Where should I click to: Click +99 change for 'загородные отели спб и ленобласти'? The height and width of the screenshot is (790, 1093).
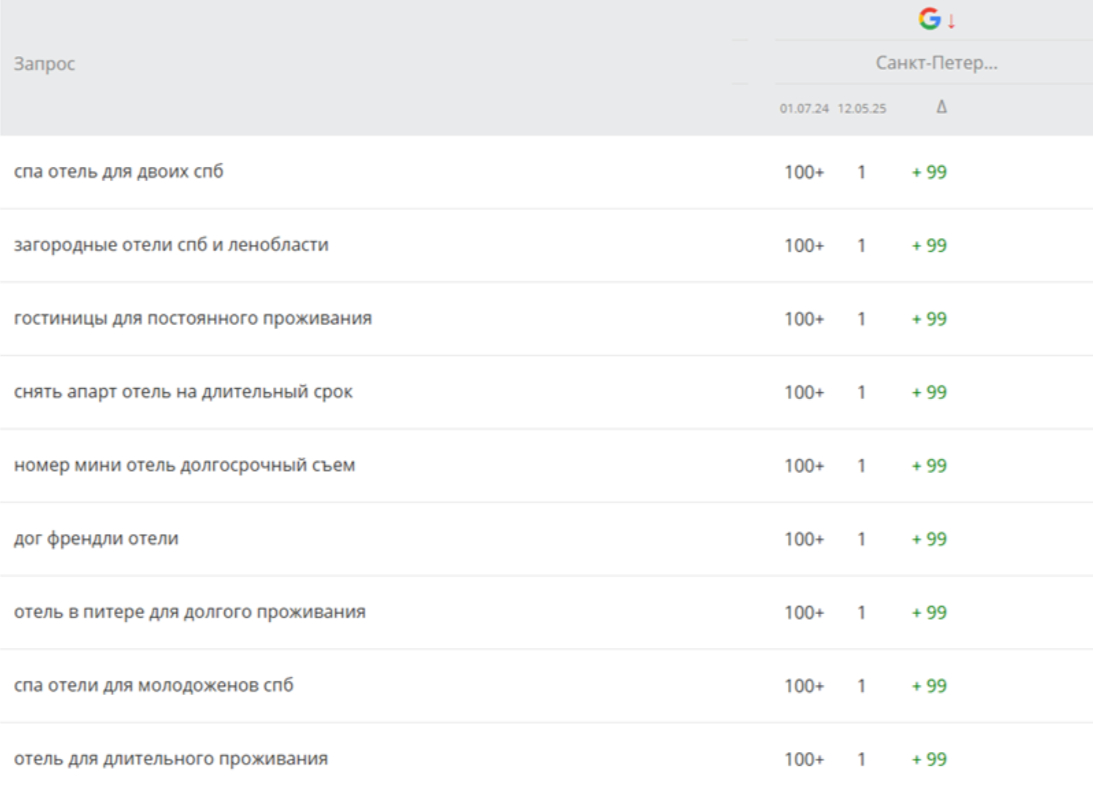(929, 245)
